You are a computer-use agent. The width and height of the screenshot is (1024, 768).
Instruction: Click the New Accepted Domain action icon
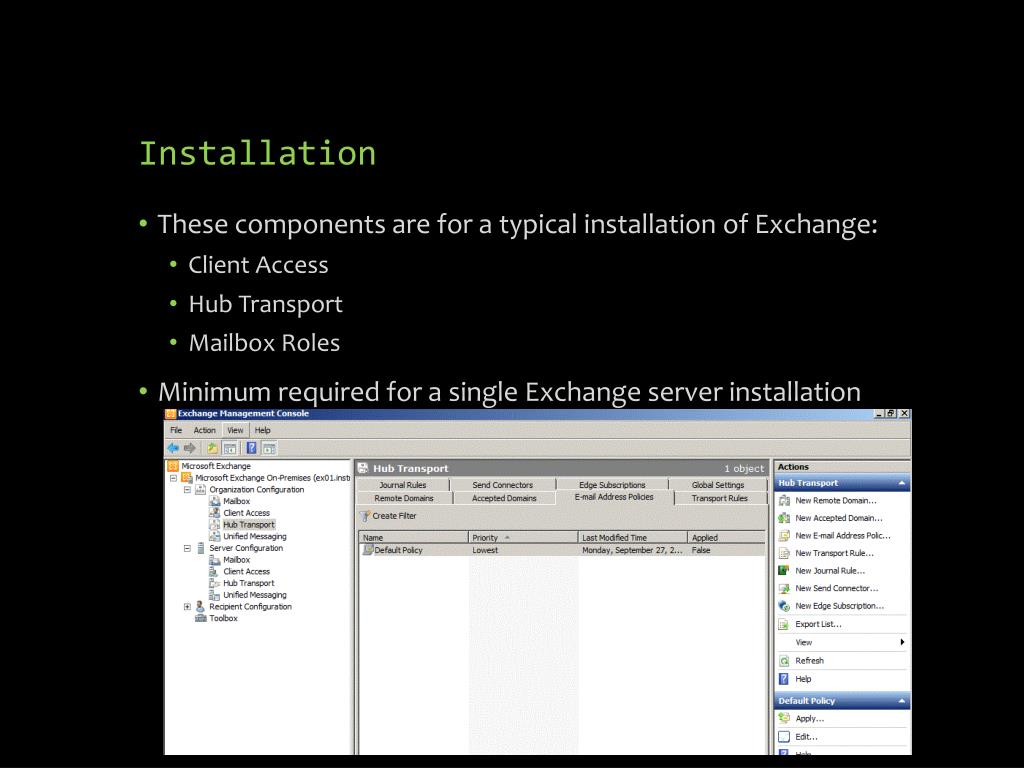[784, 518]
